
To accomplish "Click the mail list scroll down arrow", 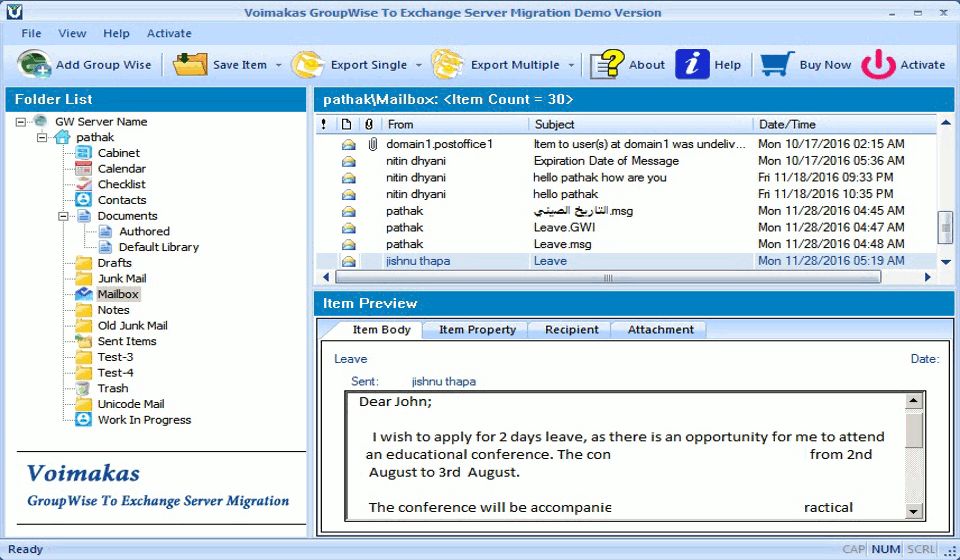I will click(946, 262).
